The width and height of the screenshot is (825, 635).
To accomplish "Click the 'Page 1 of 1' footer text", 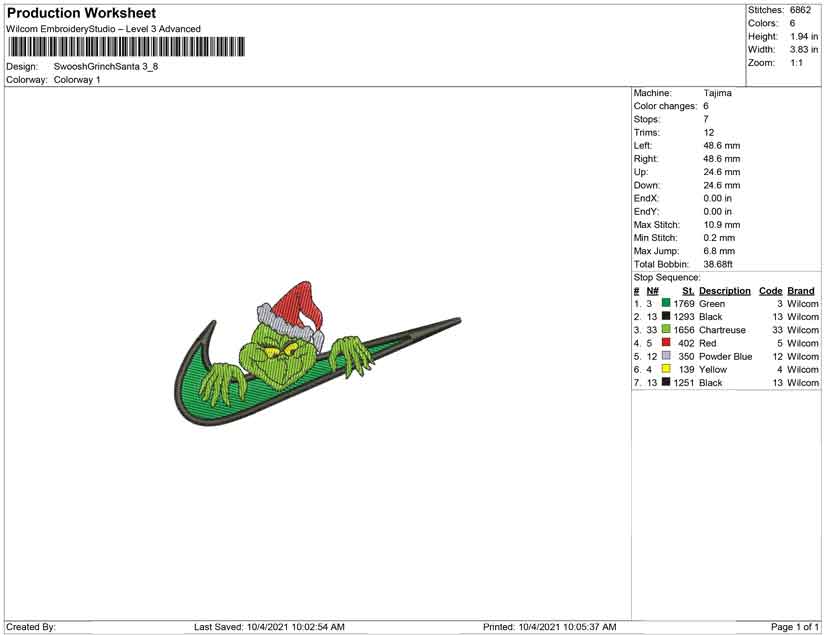I will click(794, 627).
